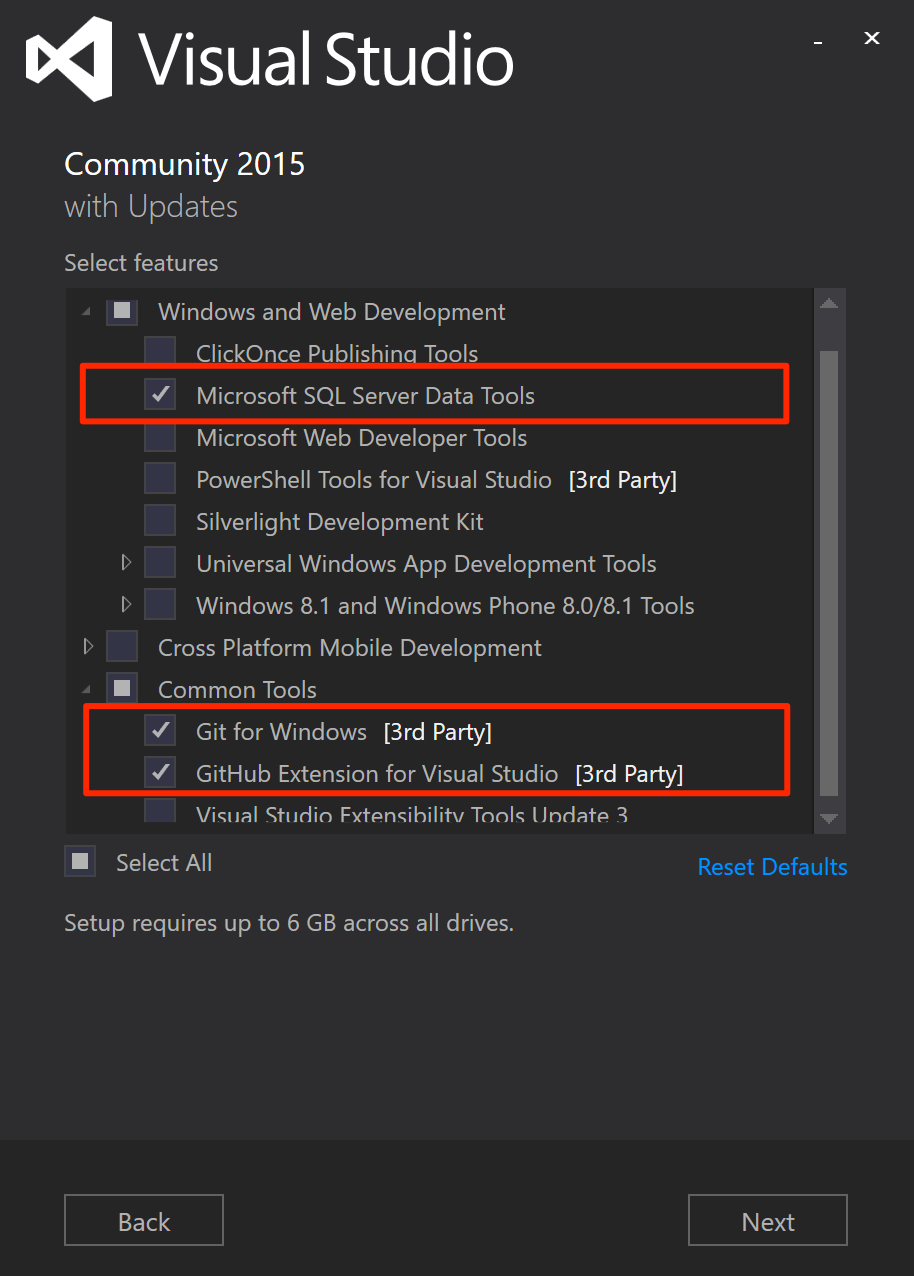Check PowerShell Tools for Visual Studio

[160, 479]
